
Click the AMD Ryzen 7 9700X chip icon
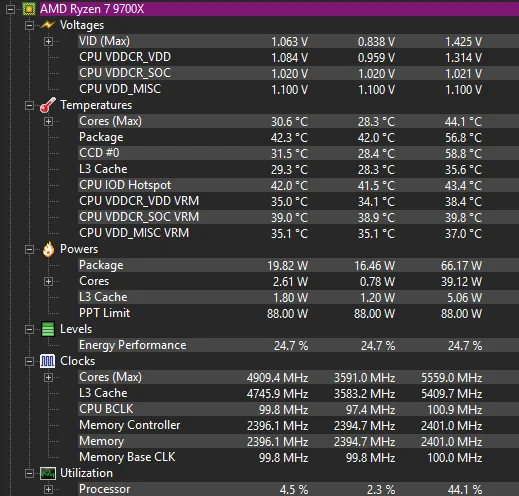click(29, 9)
